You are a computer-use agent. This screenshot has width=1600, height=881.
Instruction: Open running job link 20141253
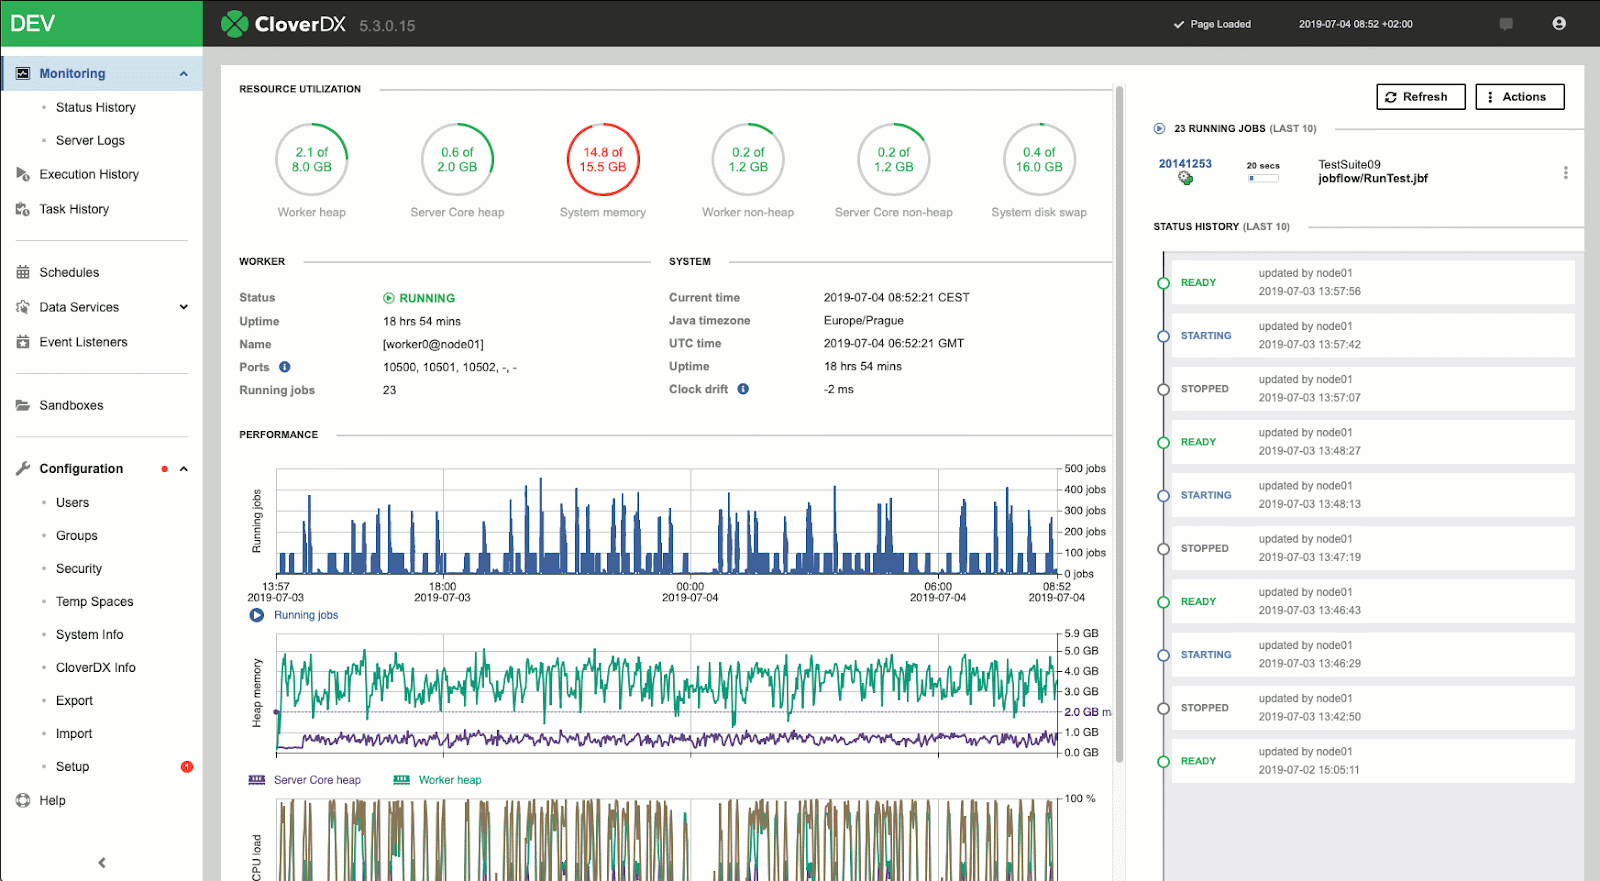1185,164
